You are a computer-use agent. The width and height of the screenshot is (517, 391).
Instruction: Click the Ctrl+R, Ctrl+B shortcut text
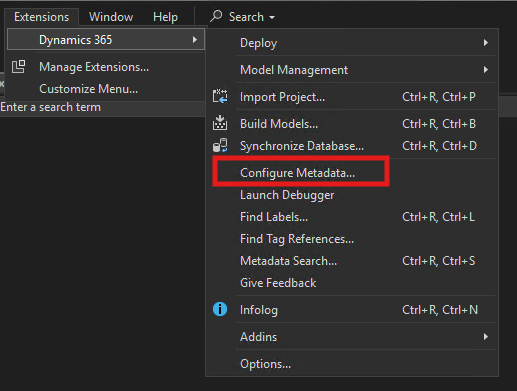point(439,124)
